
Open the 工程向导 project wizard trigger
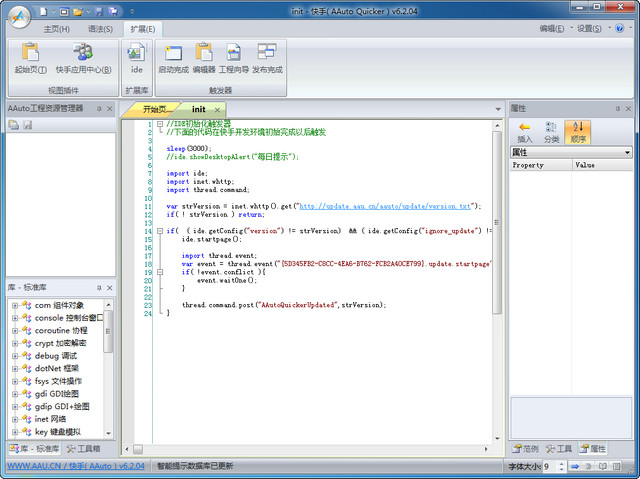pos(234,58)
